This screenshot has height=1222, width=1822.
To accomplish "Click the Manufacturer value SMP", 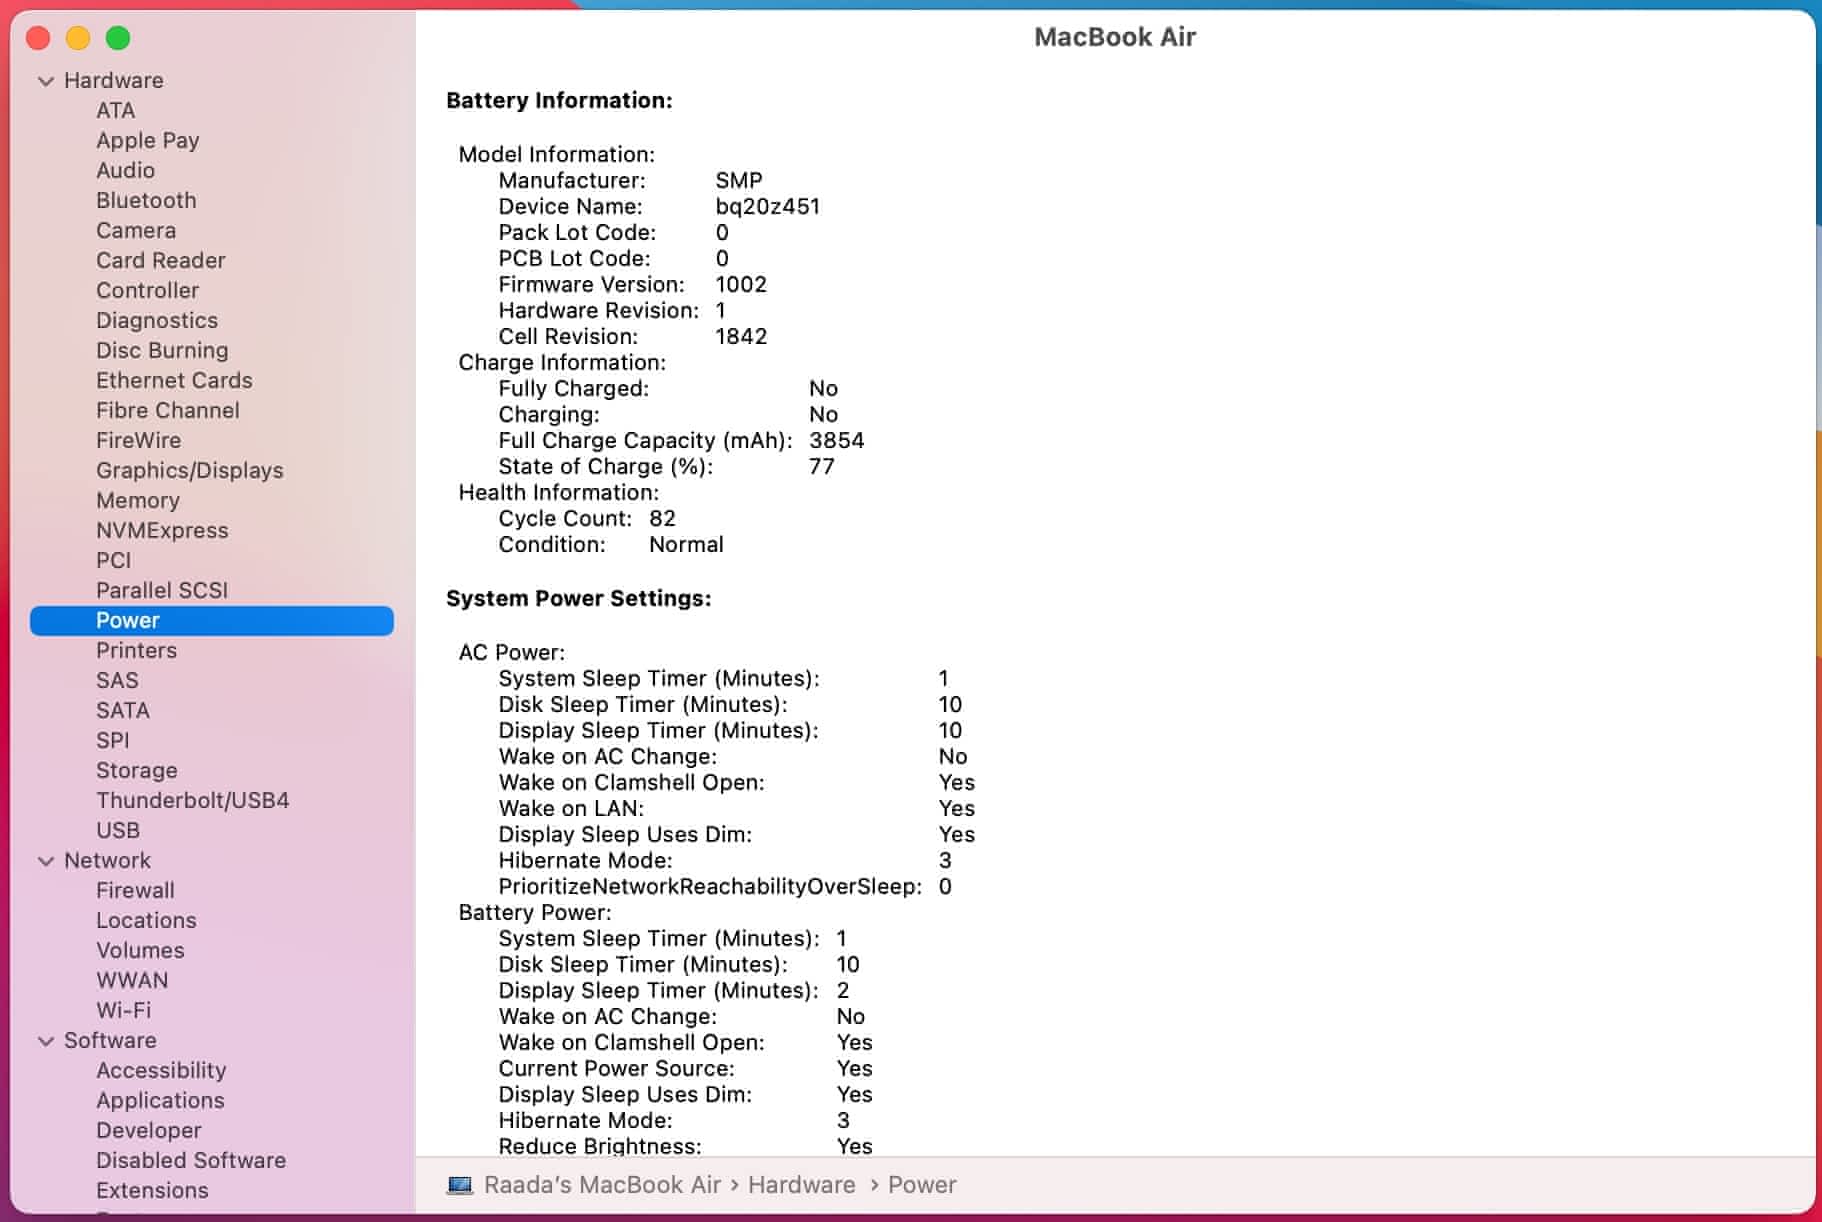I will tap(739, 180).
